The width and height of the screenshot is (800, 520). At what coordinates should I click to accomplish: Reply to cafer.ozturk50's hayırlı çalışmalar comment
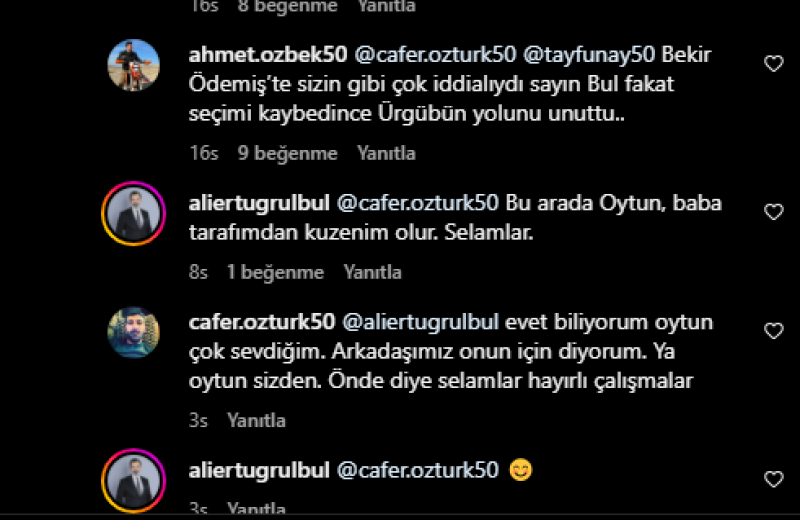256,420
